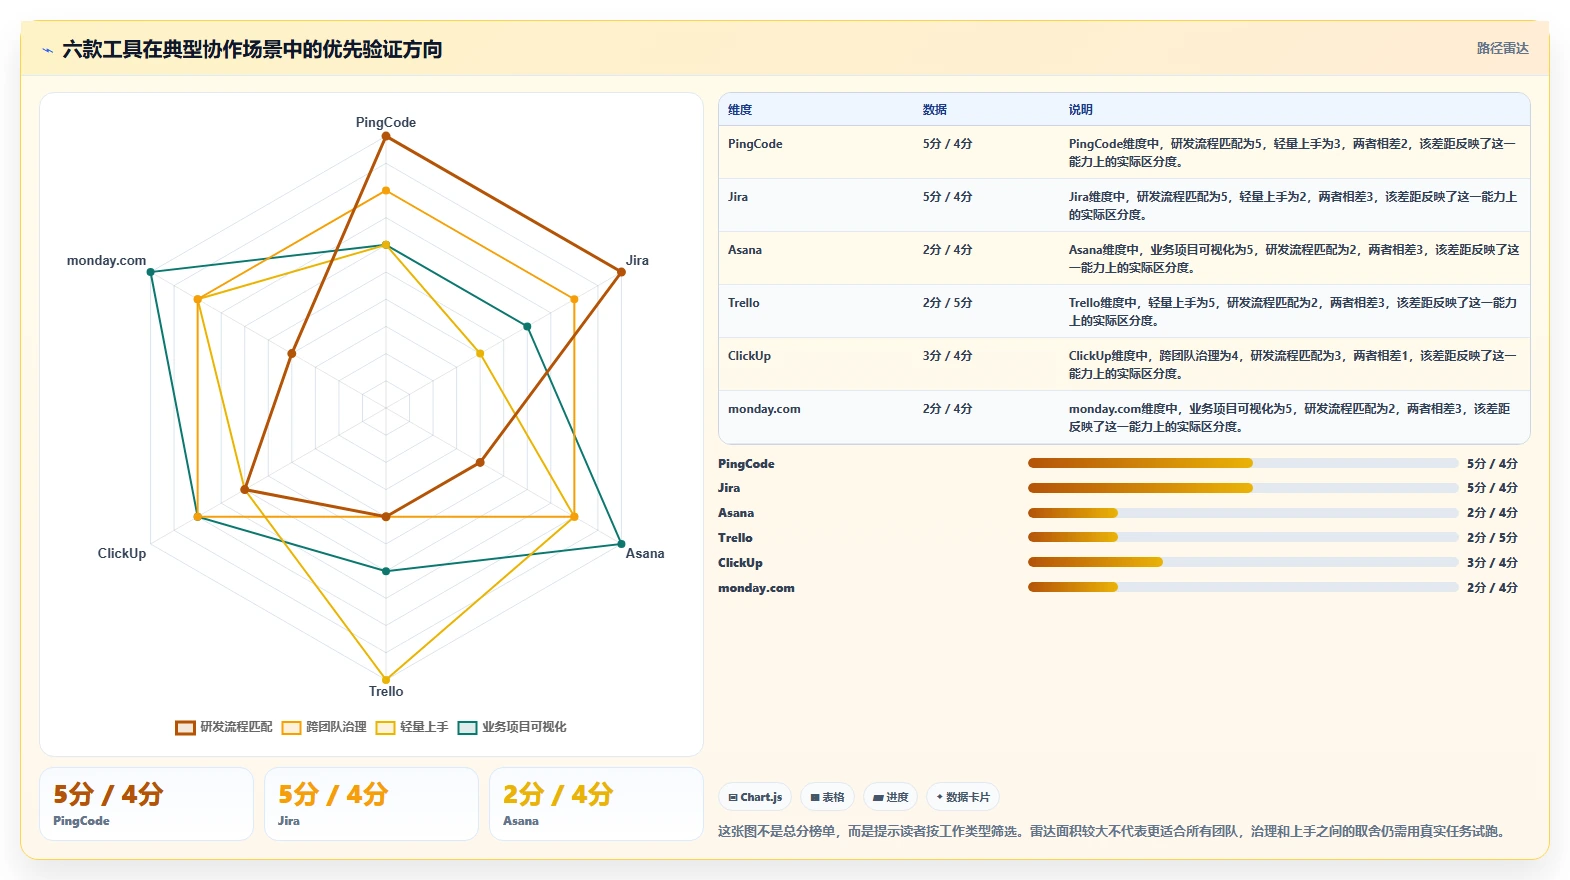Screen dimensions: 1570x880
Task: Select the 维度 column header
Action: coord(740,110)
